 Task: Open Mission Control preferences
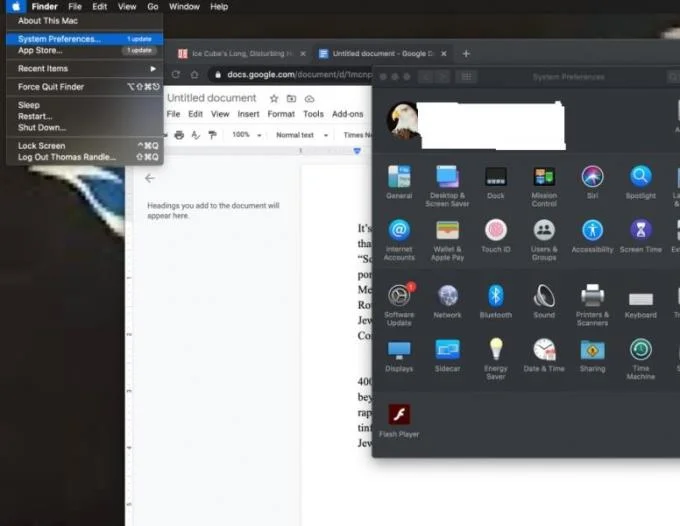[x=544, y=186]
